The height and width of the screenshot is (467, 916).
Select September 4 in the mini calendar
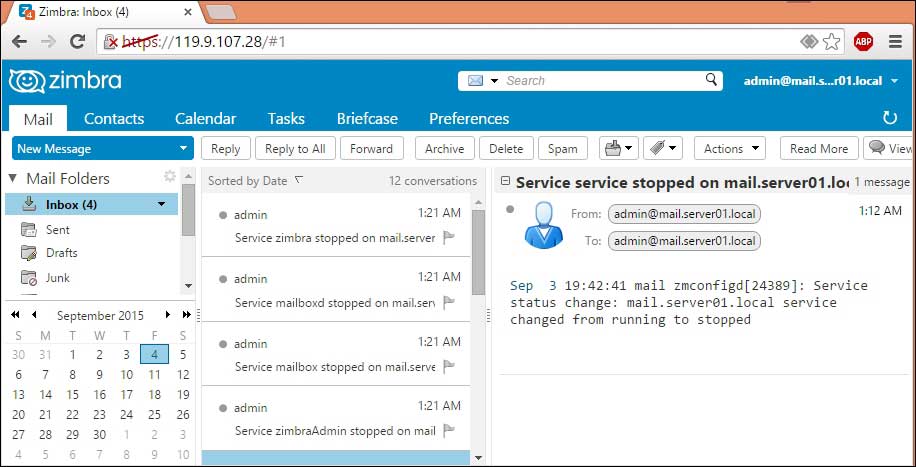[x=154, y=354]
